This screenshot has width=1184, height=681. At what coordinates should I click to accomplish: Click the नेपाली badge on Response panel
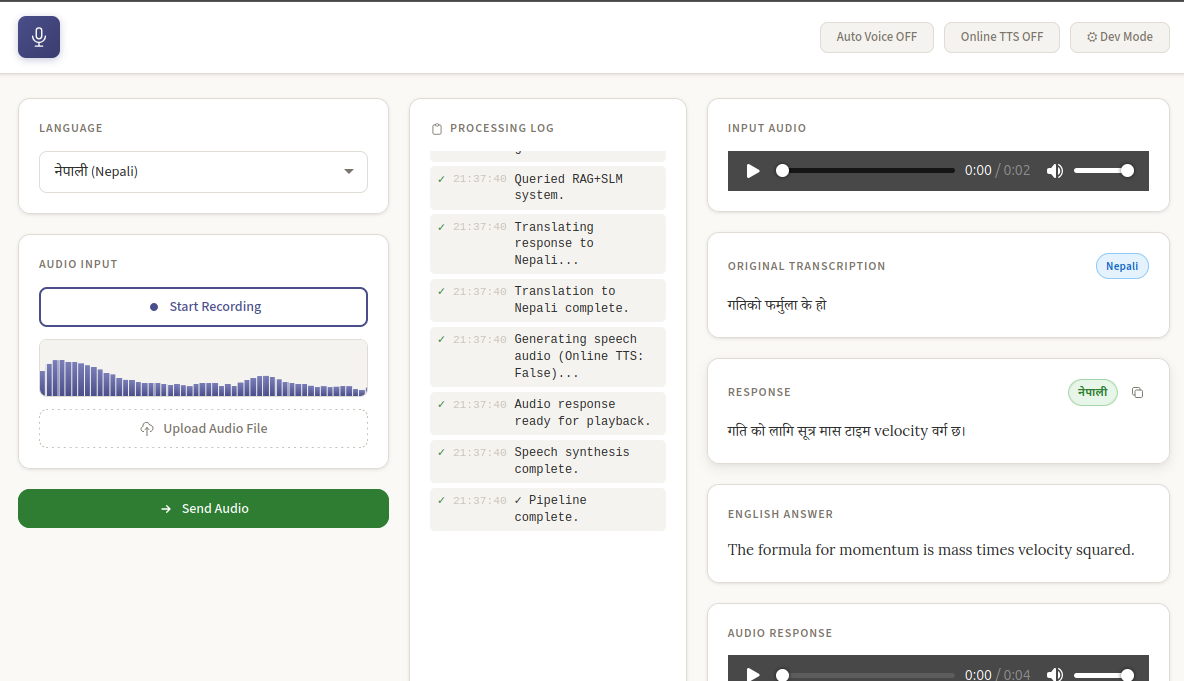1092,392
